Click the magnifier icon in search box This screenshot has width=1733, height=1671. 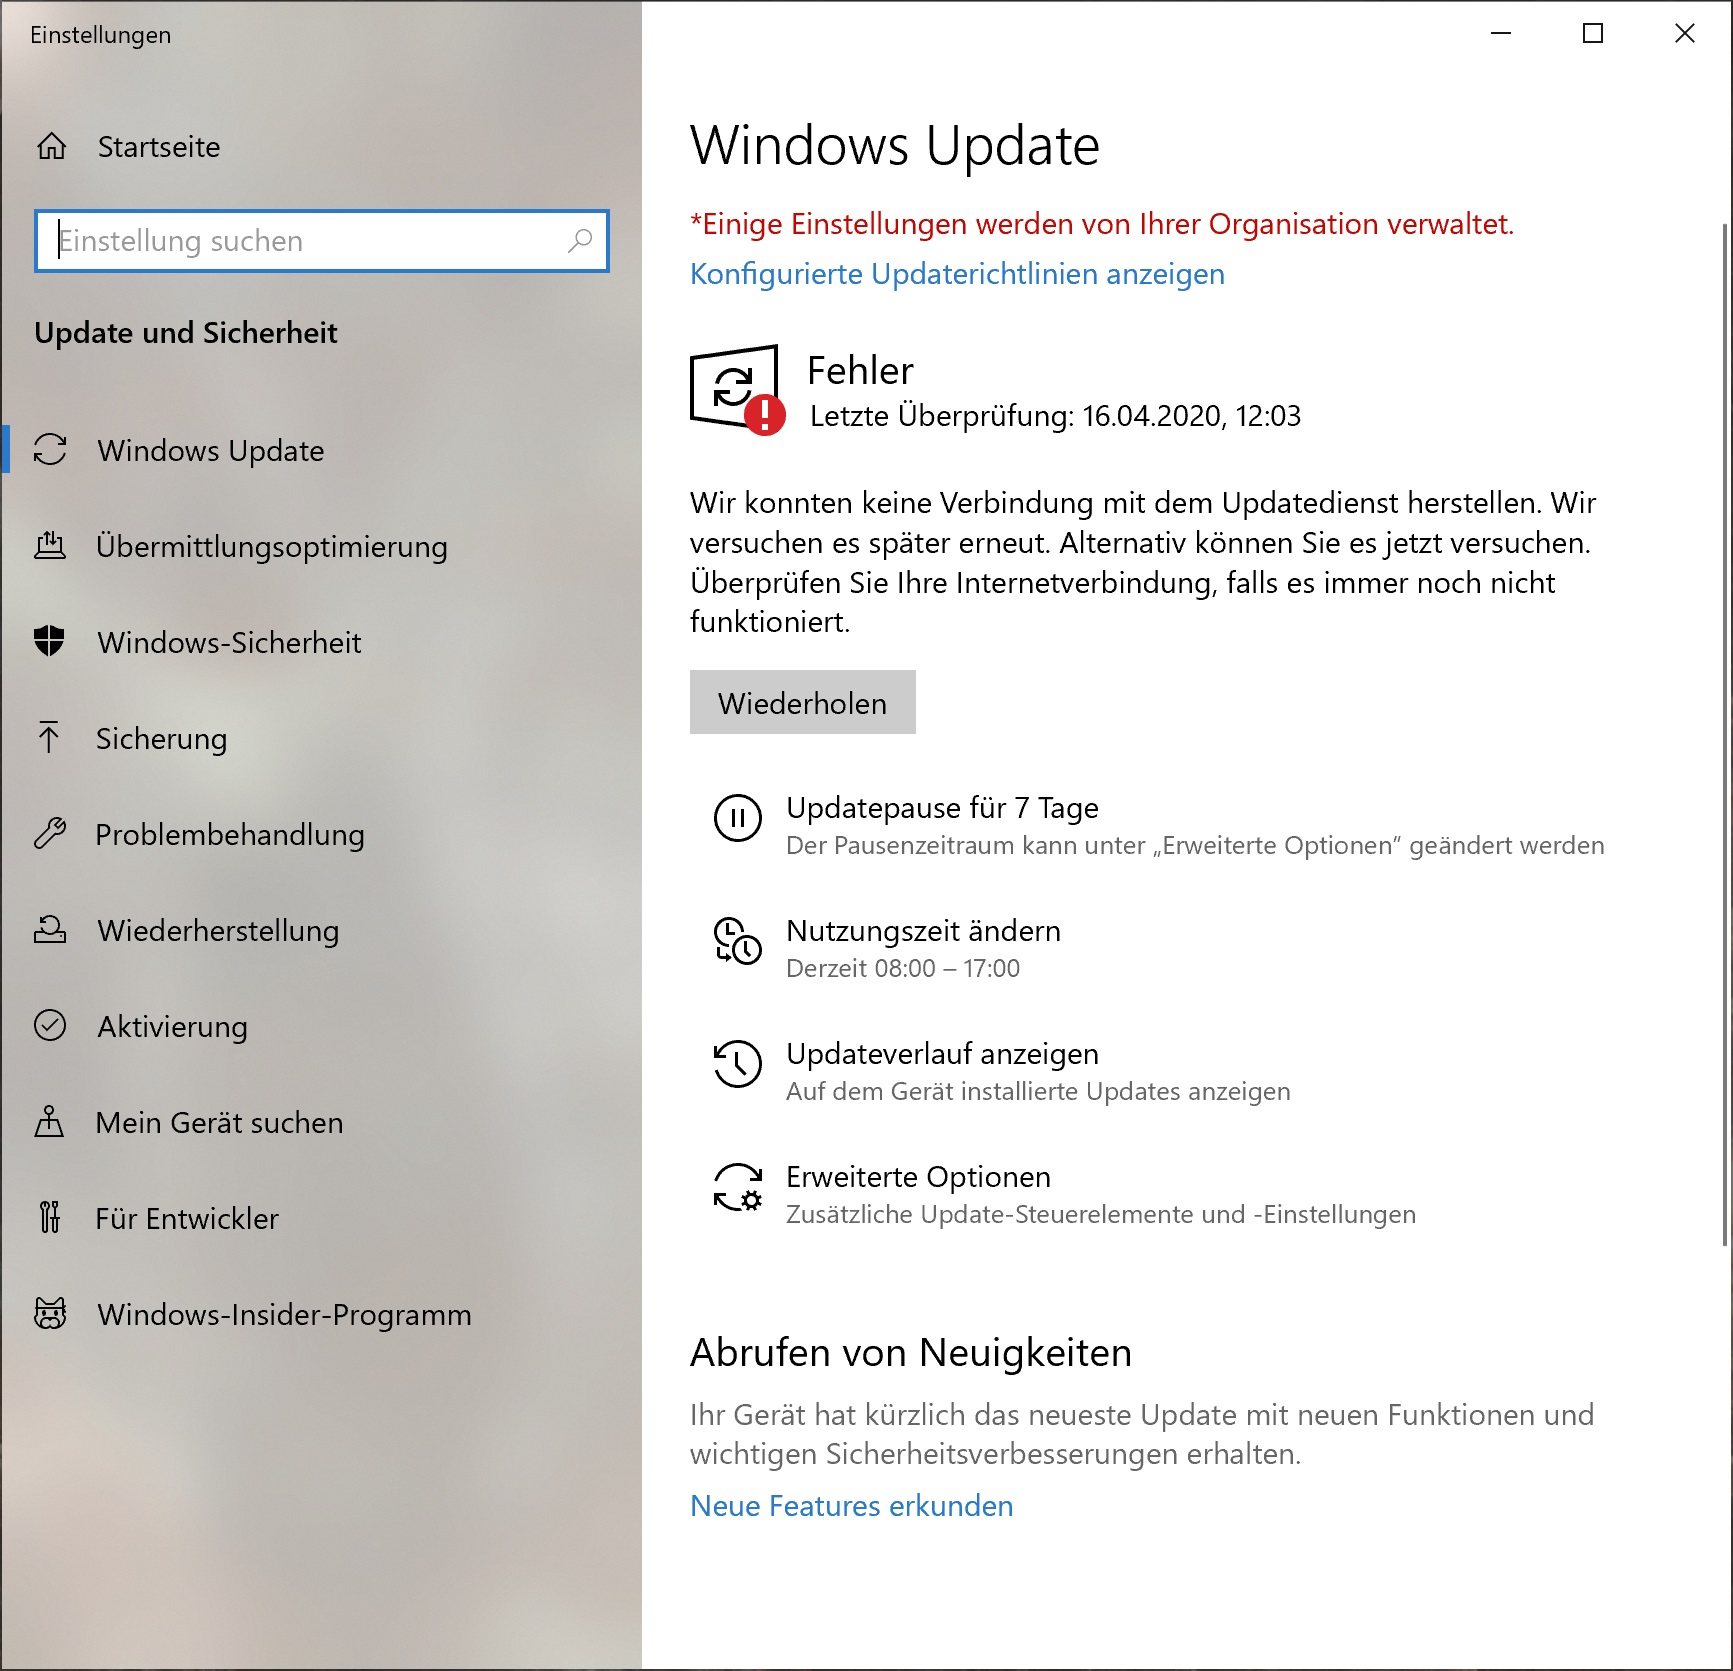[x=580, y=241]
